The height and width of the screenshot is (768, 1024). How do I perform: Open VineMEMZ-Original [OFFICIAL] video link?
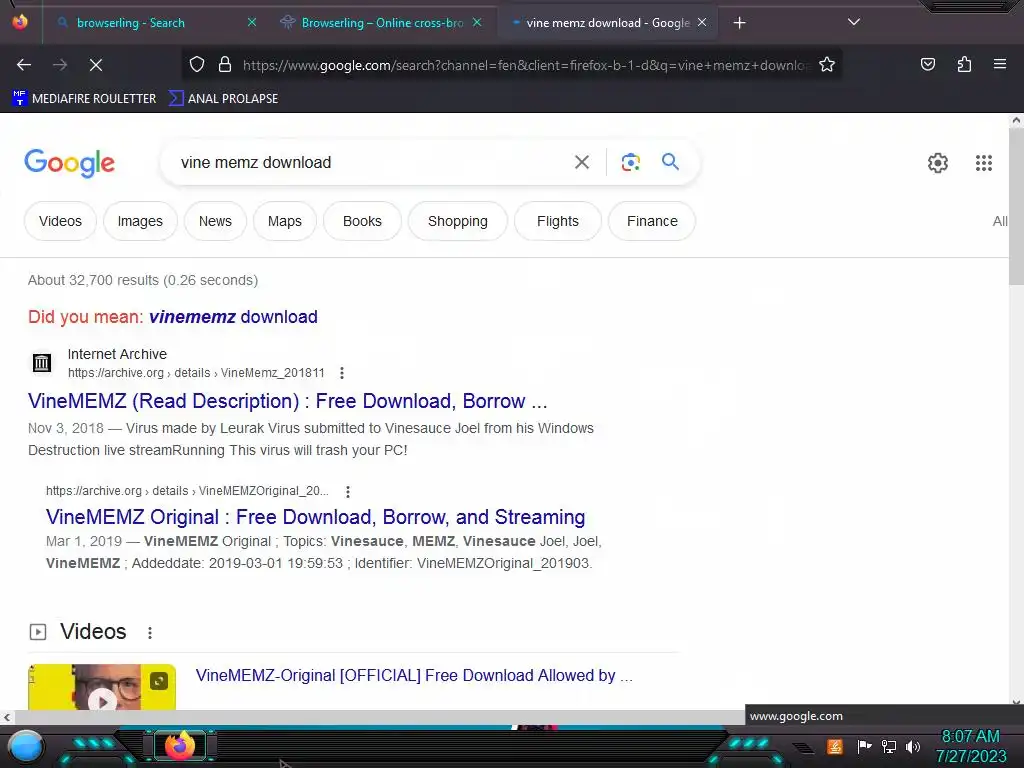pos(414,675)
